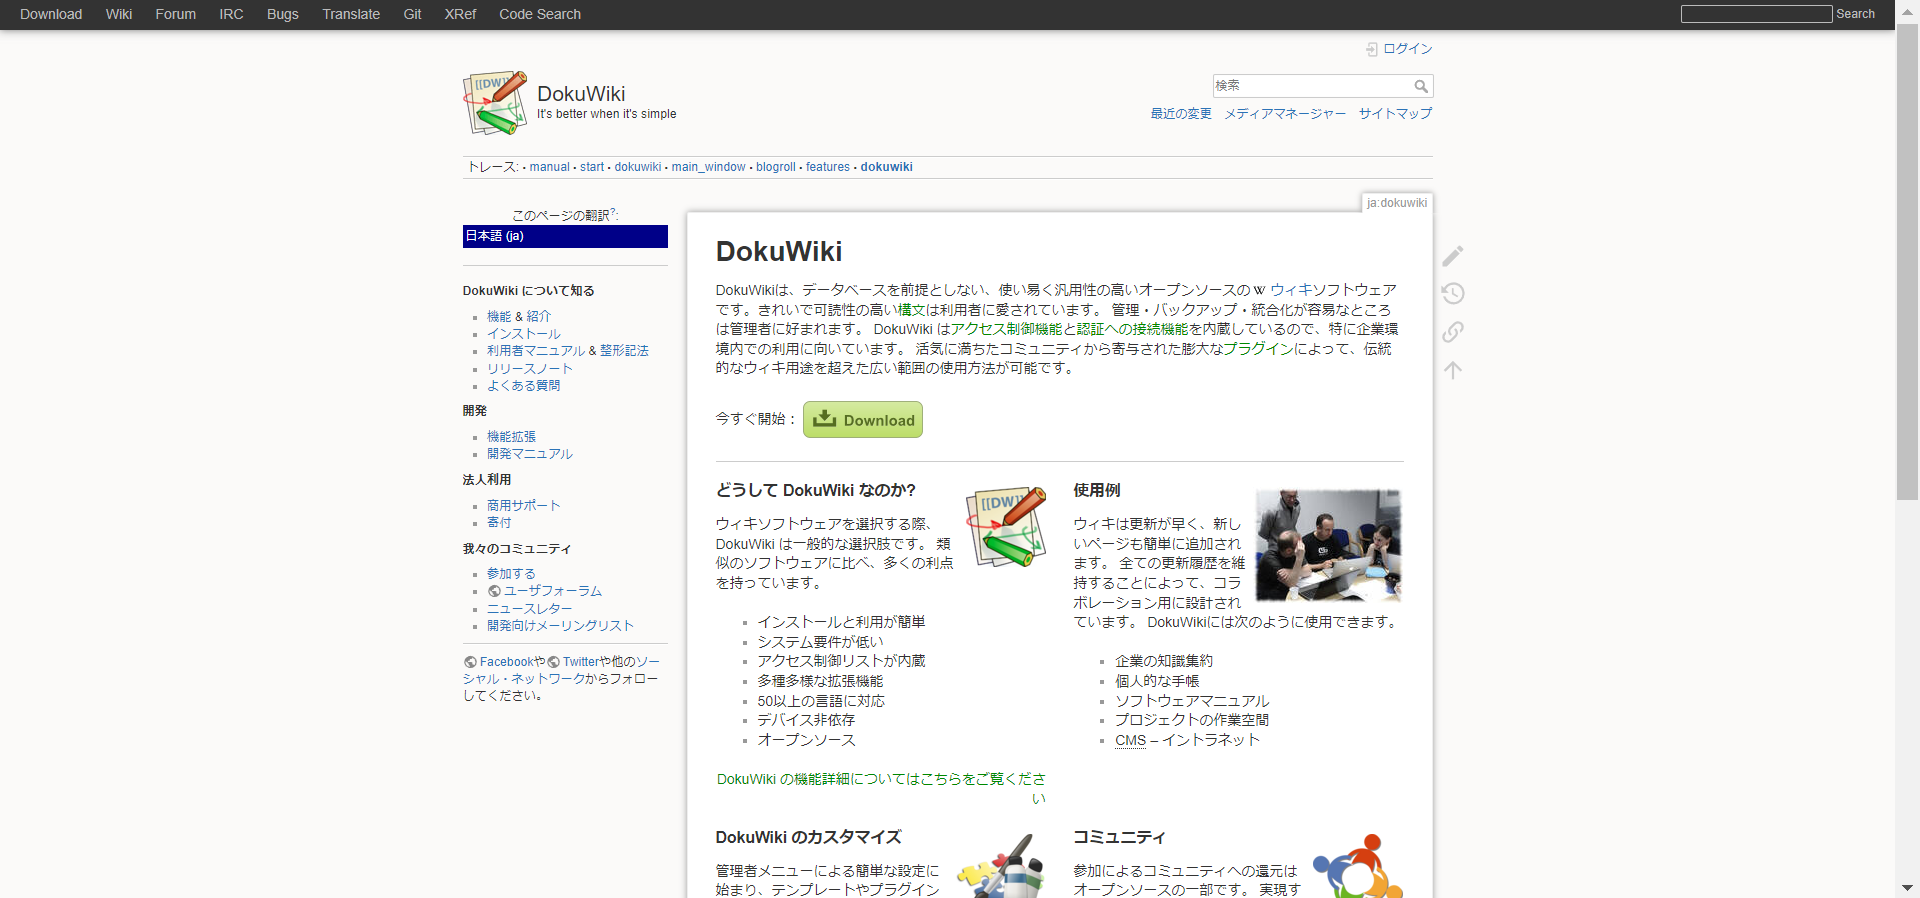Open Git in the top bar
This screenshot has width=1920, height=898.
[412, 14]
